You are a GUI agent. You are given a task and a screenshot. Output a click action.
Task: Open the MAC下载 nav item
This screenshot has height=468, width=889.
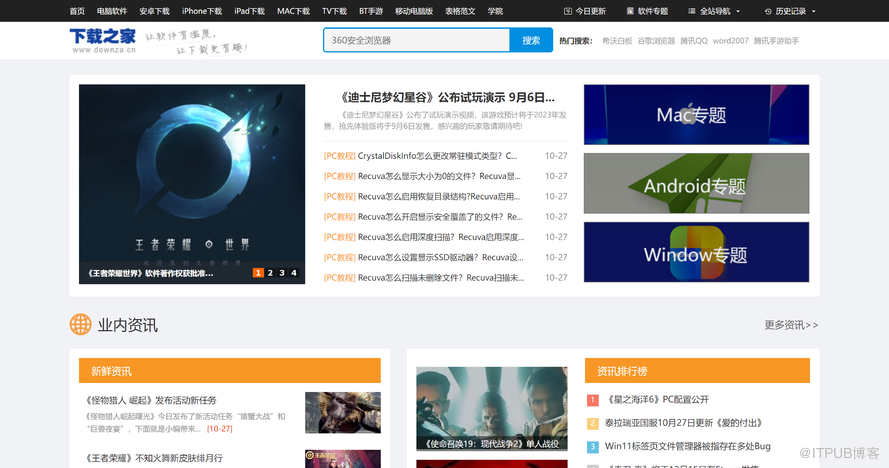pos(293,11)
